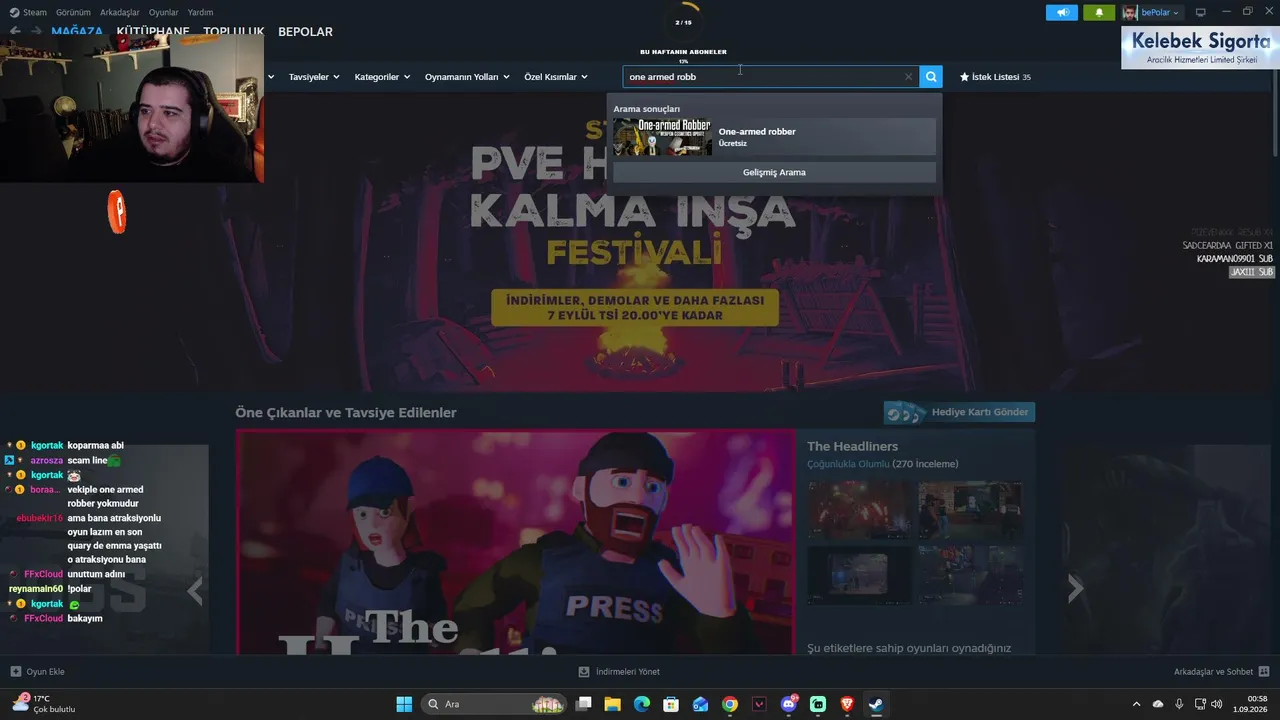Click Oyun Ekle to add a game
The width and height of the screenshot is (1280, 720).
[38, 672]
